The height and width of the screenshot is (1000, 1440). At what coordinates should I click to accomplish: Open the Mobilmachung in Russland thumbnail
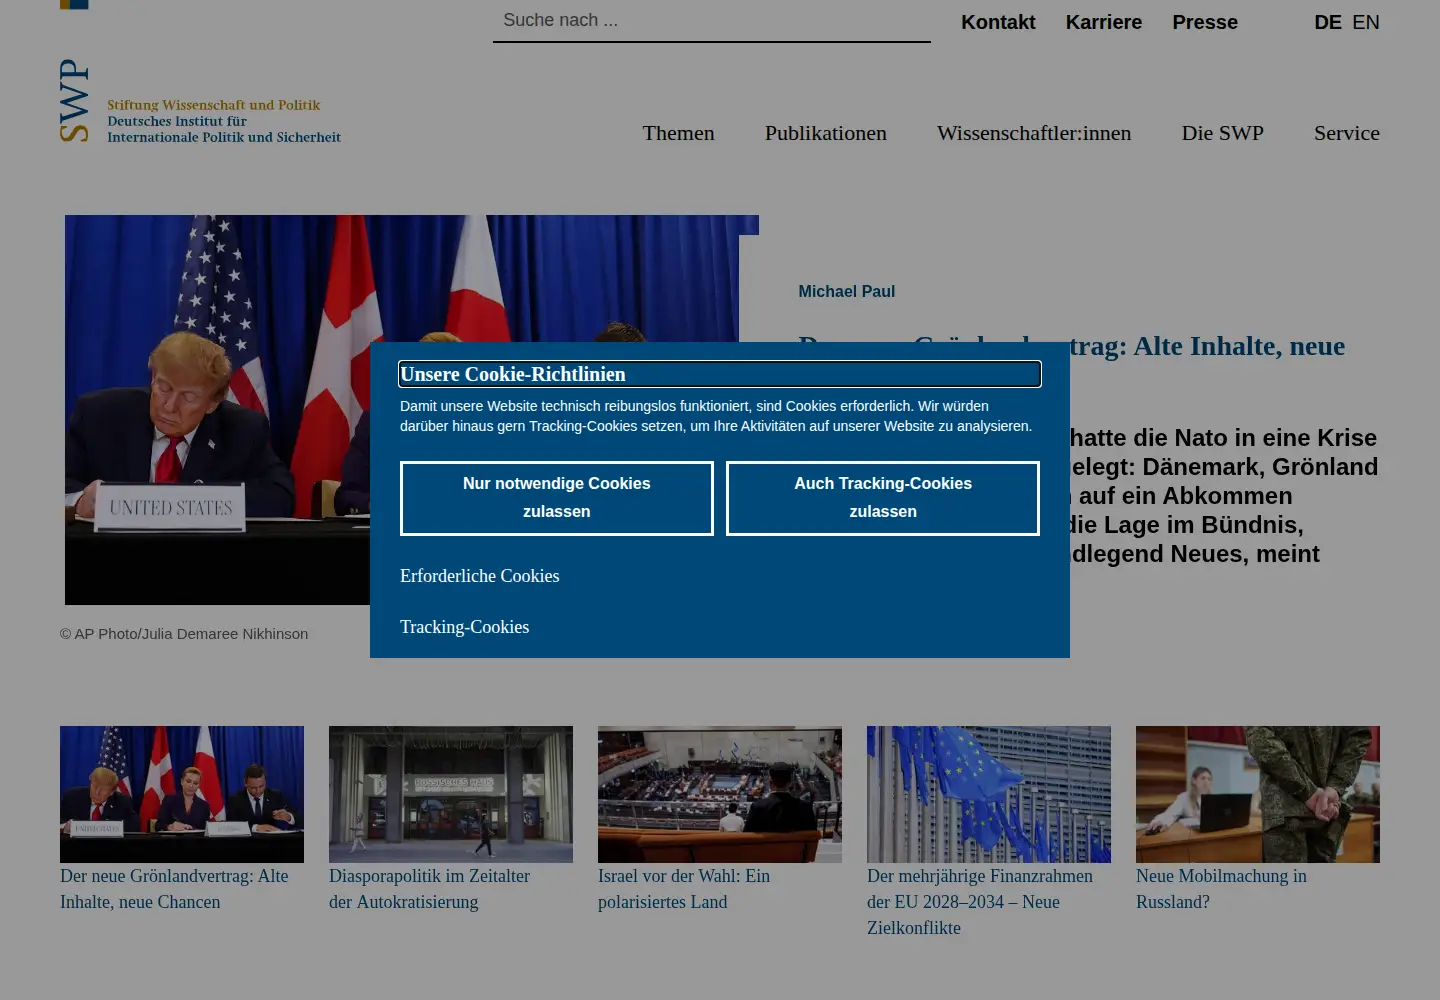coord(1258,794)
